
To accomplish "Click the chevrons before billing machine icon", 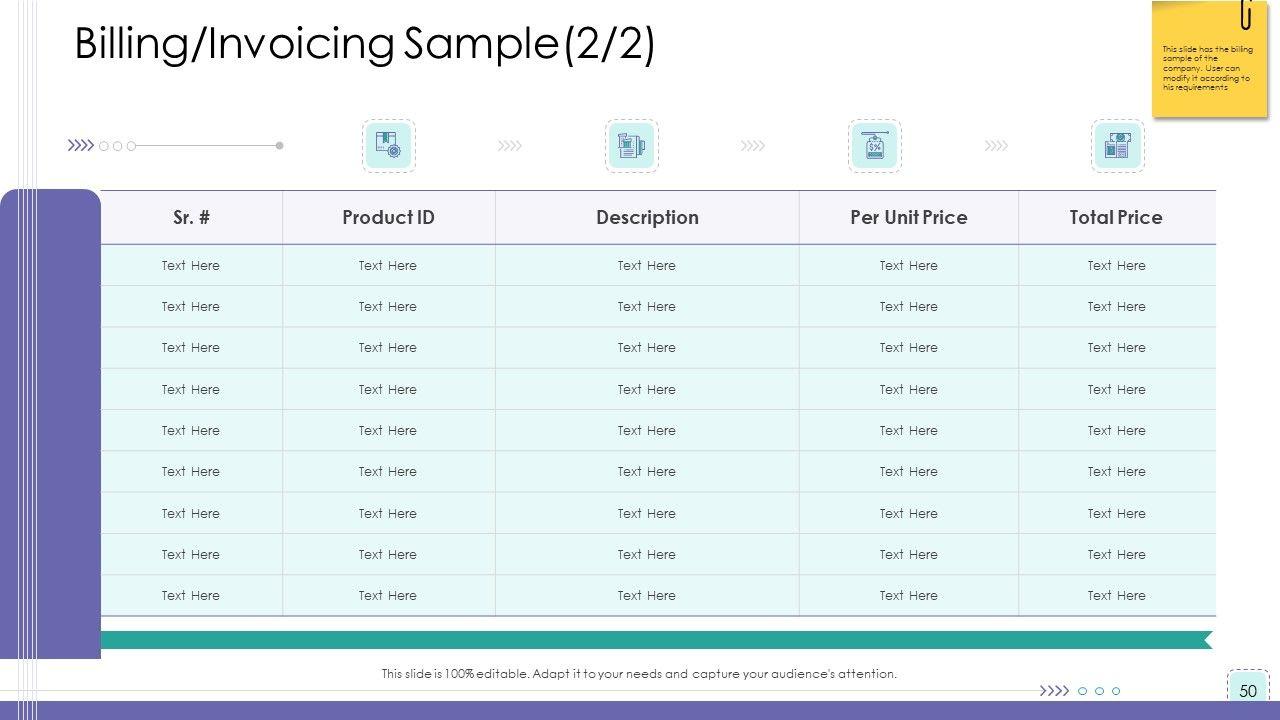I will pos(510,146).
